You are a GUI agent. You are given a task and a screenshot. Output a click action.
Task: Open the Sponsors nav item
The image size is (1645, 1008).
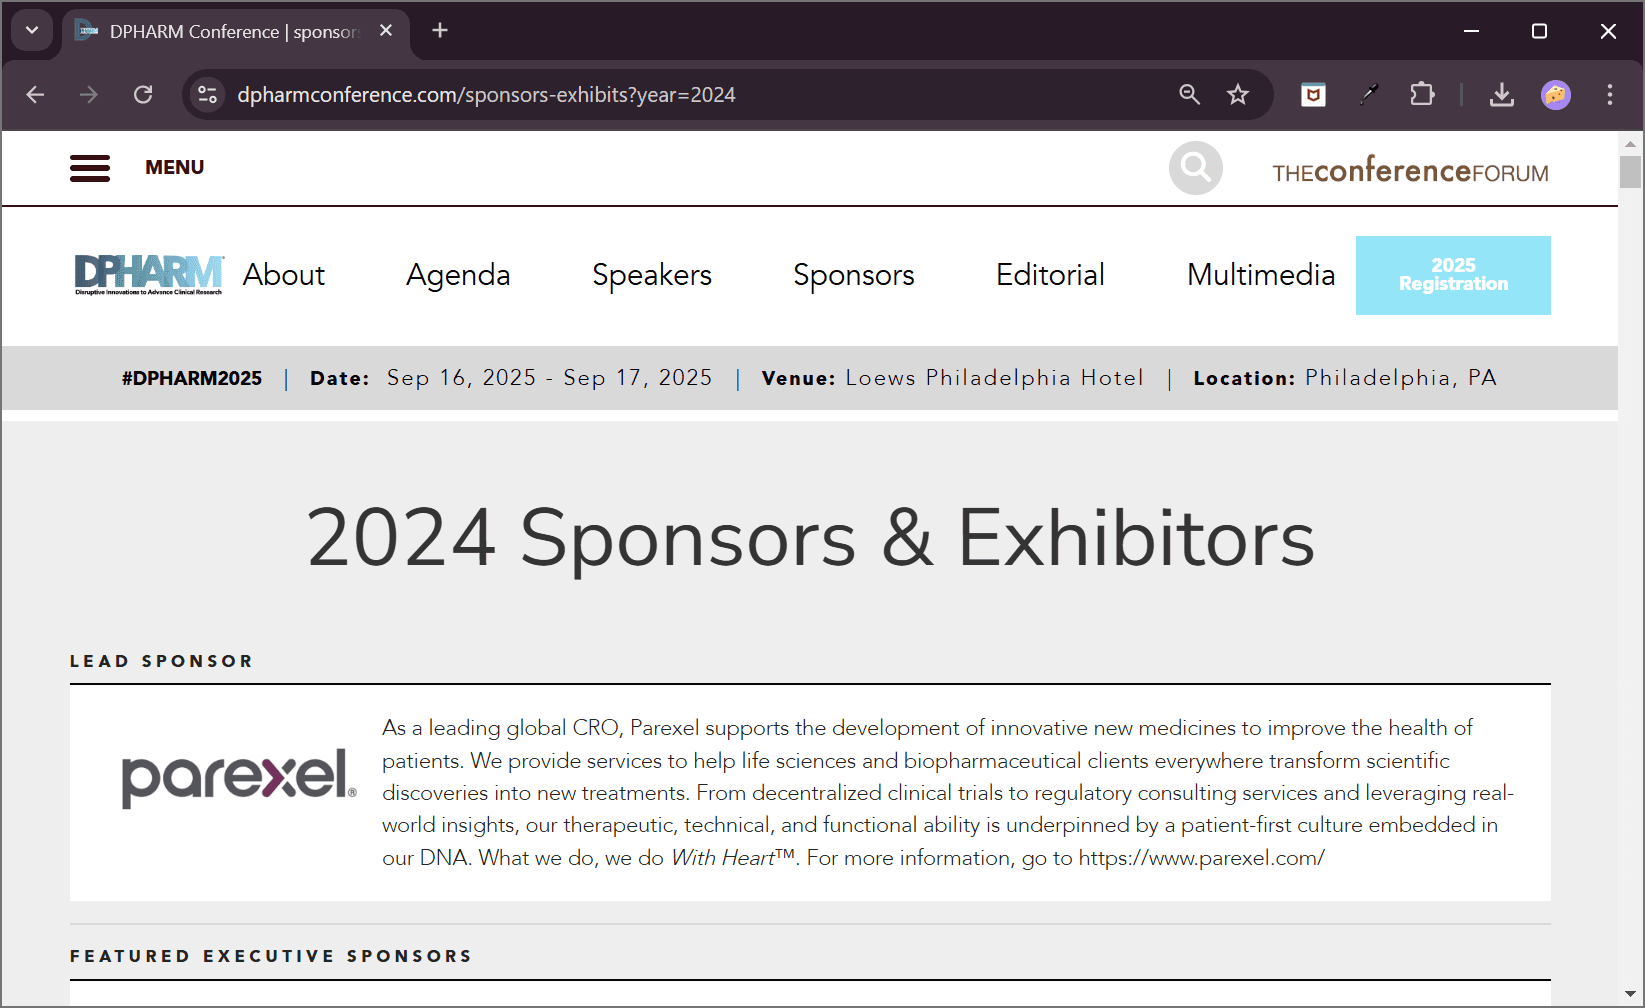854,275
